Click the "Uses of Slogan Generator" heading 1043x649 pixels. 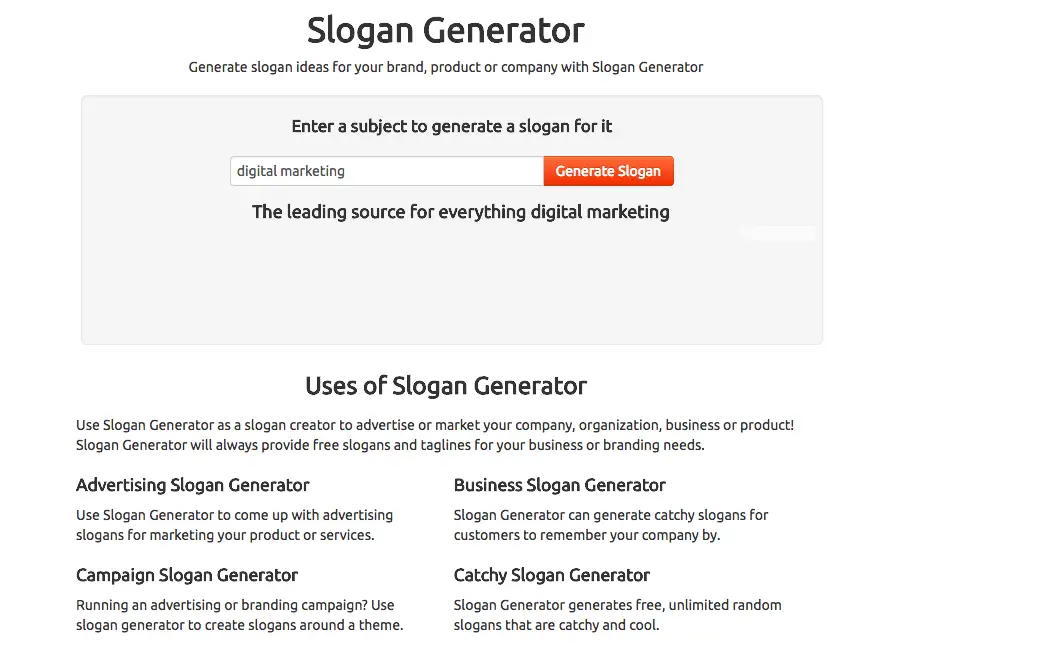[446, 386]
